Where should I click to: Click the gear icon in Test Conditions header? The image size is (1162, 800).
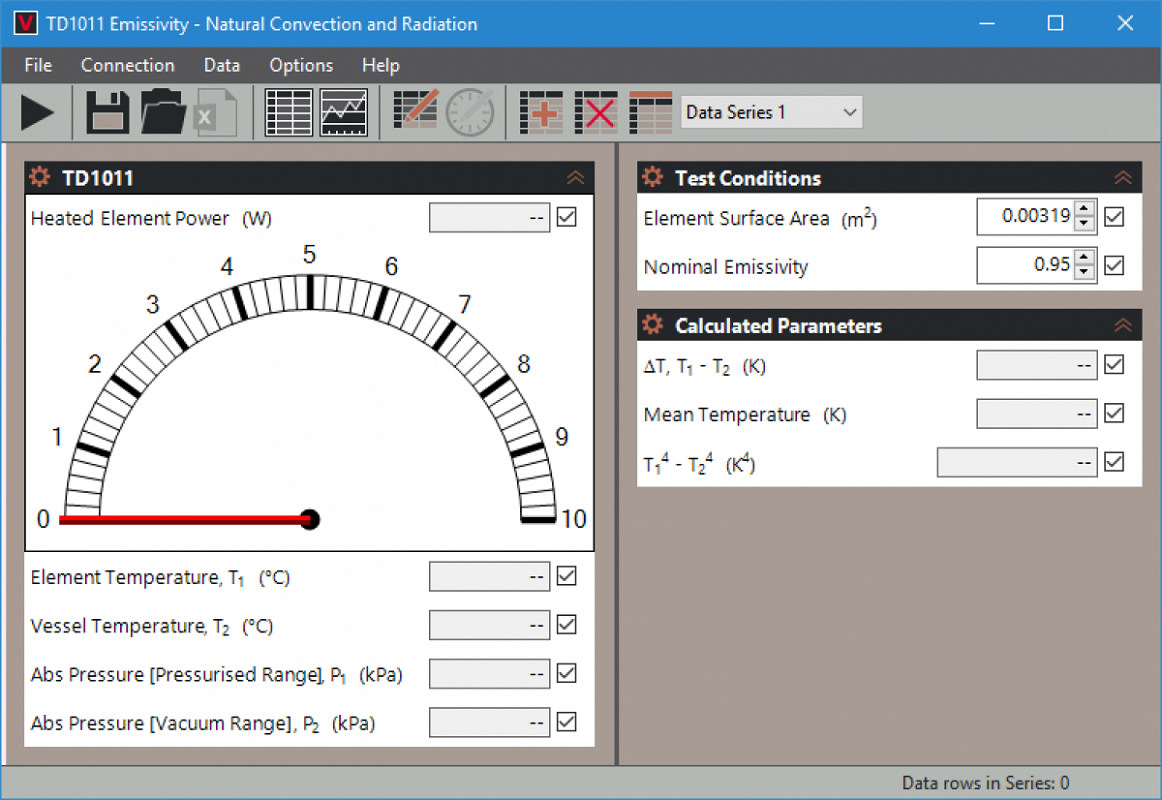(x=653, y=178)
